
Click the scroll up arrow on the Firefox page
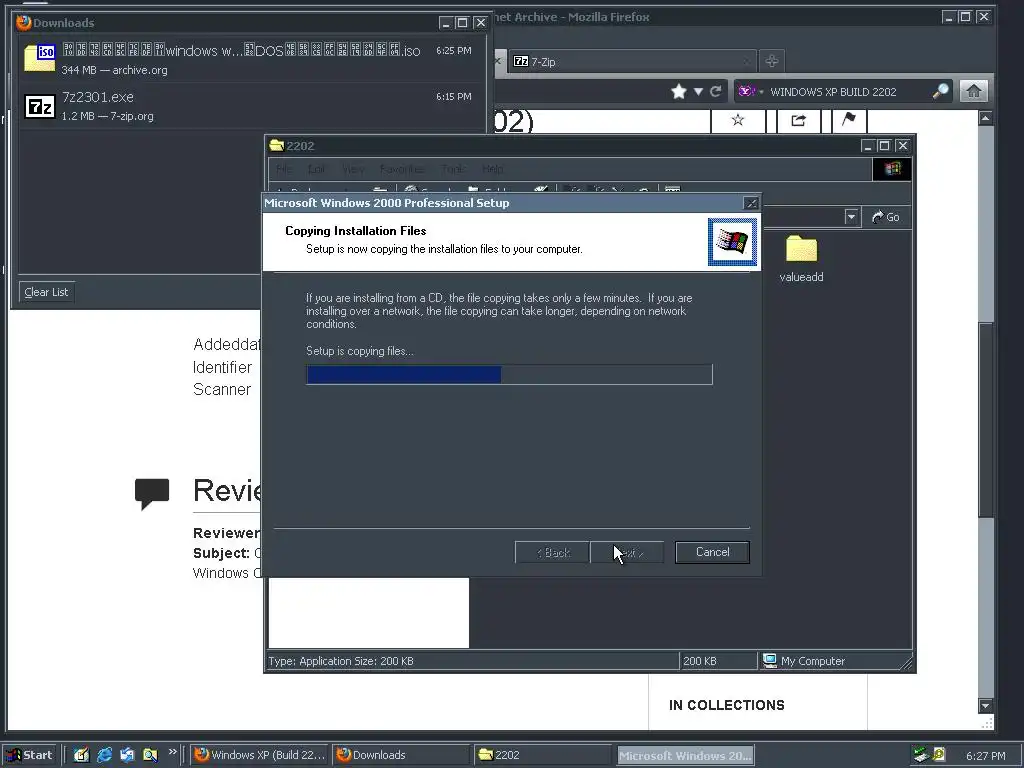[985, 118]
